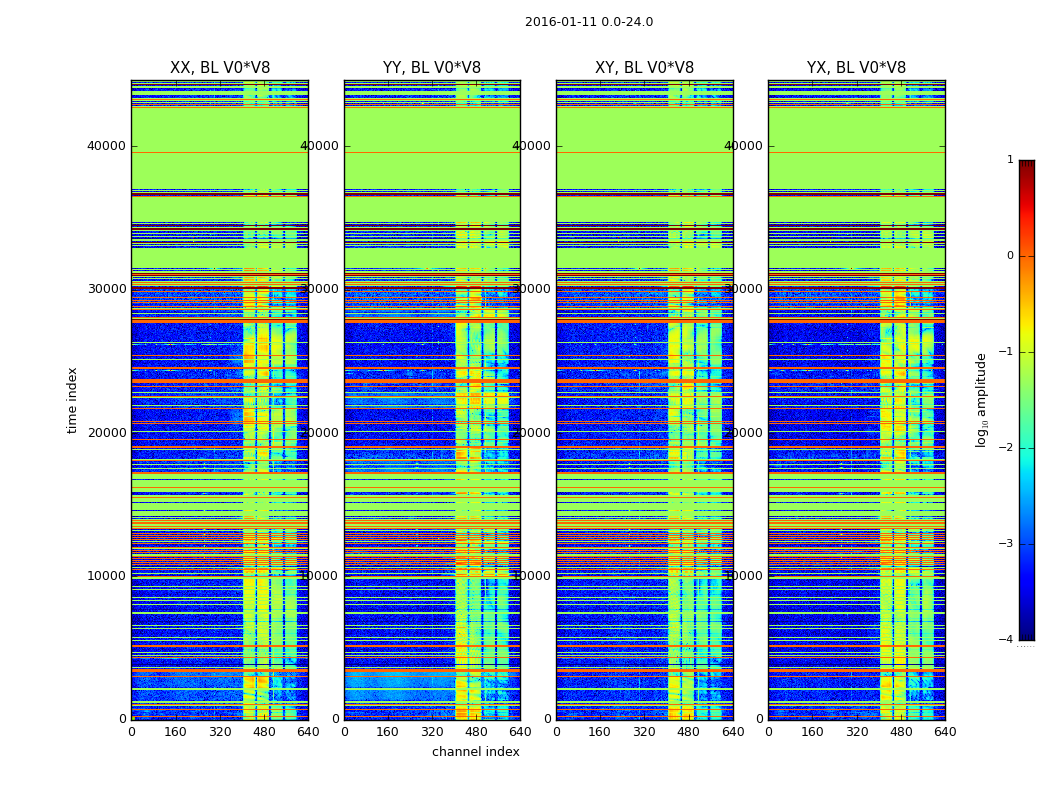Click the large green band in XX plot
Screen dimensions: 1050x800
pyautogui.click(x=220, y=149)
